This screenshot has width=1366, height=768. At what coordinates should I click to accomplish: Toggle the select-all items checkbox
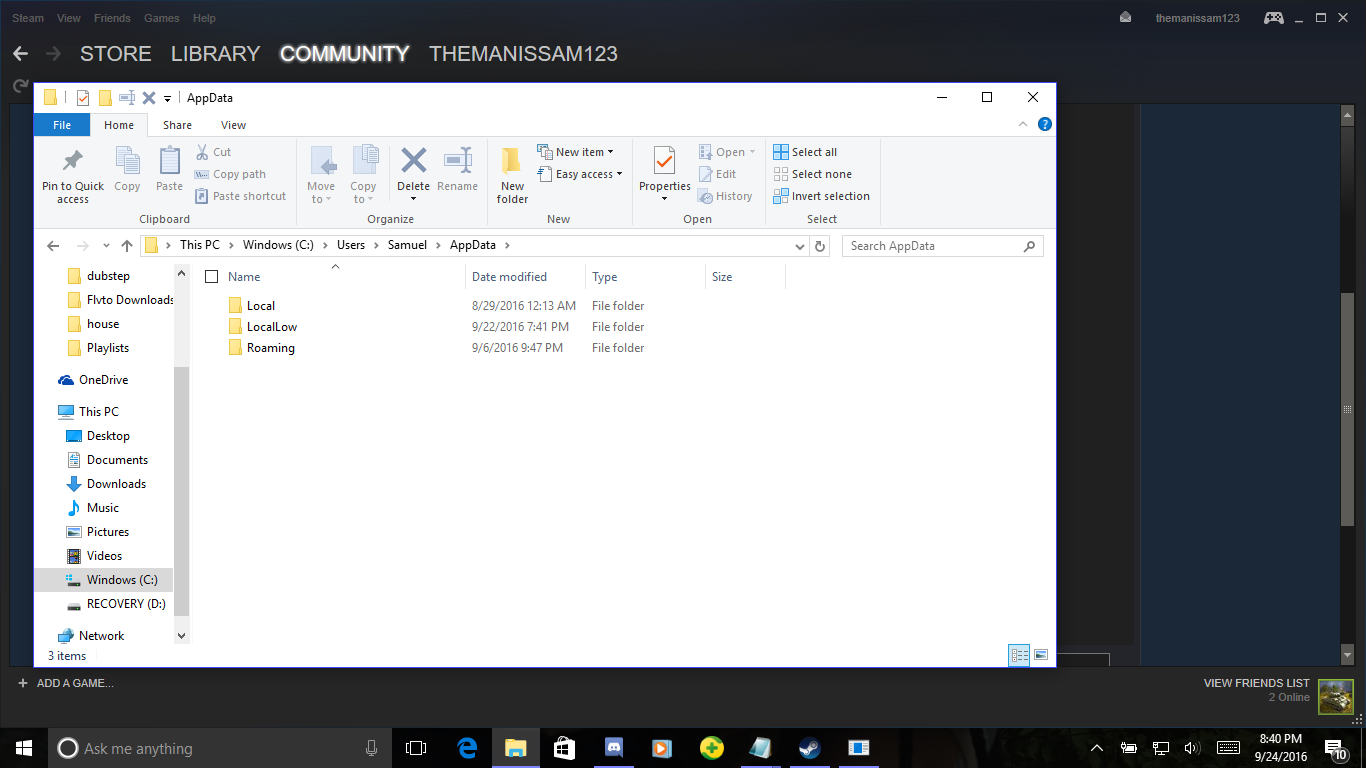pyautogui.click(x=211, y=277)
